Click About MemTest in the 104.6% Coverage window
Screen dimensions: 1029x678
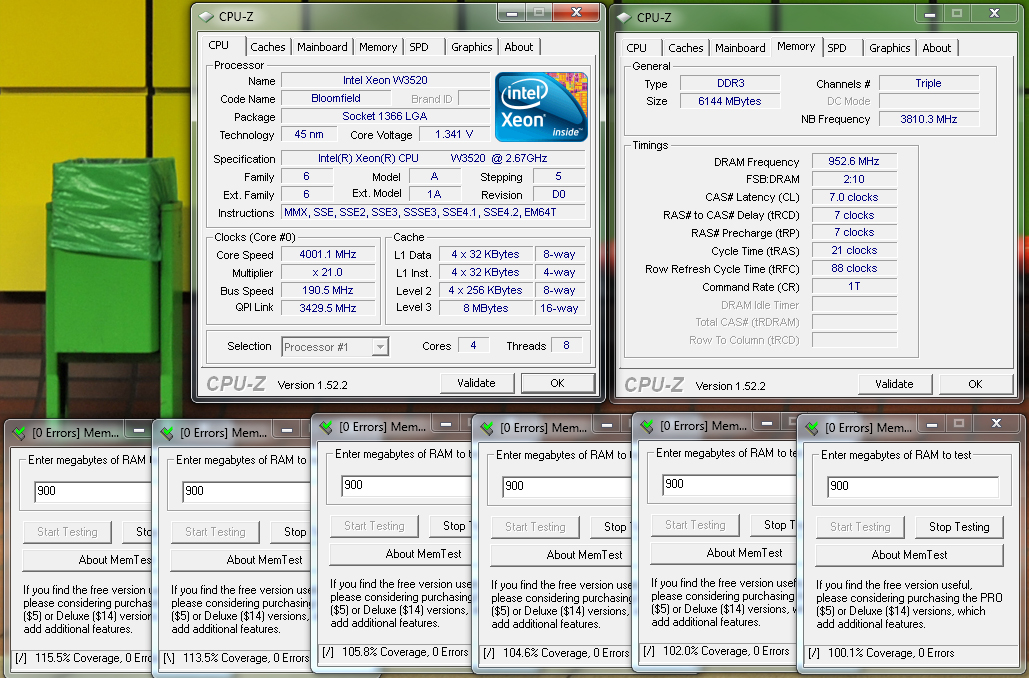point(561,555)
